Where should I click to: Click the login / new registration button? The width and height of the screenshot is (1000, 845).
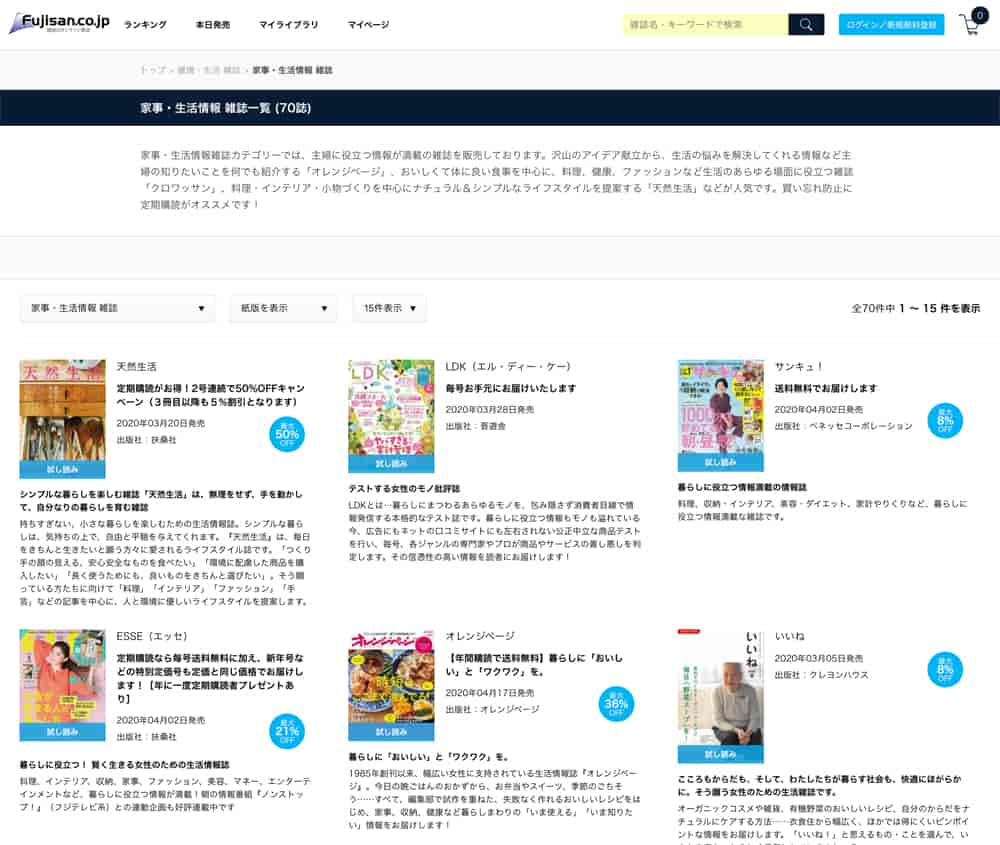click(x=891, y=24)
